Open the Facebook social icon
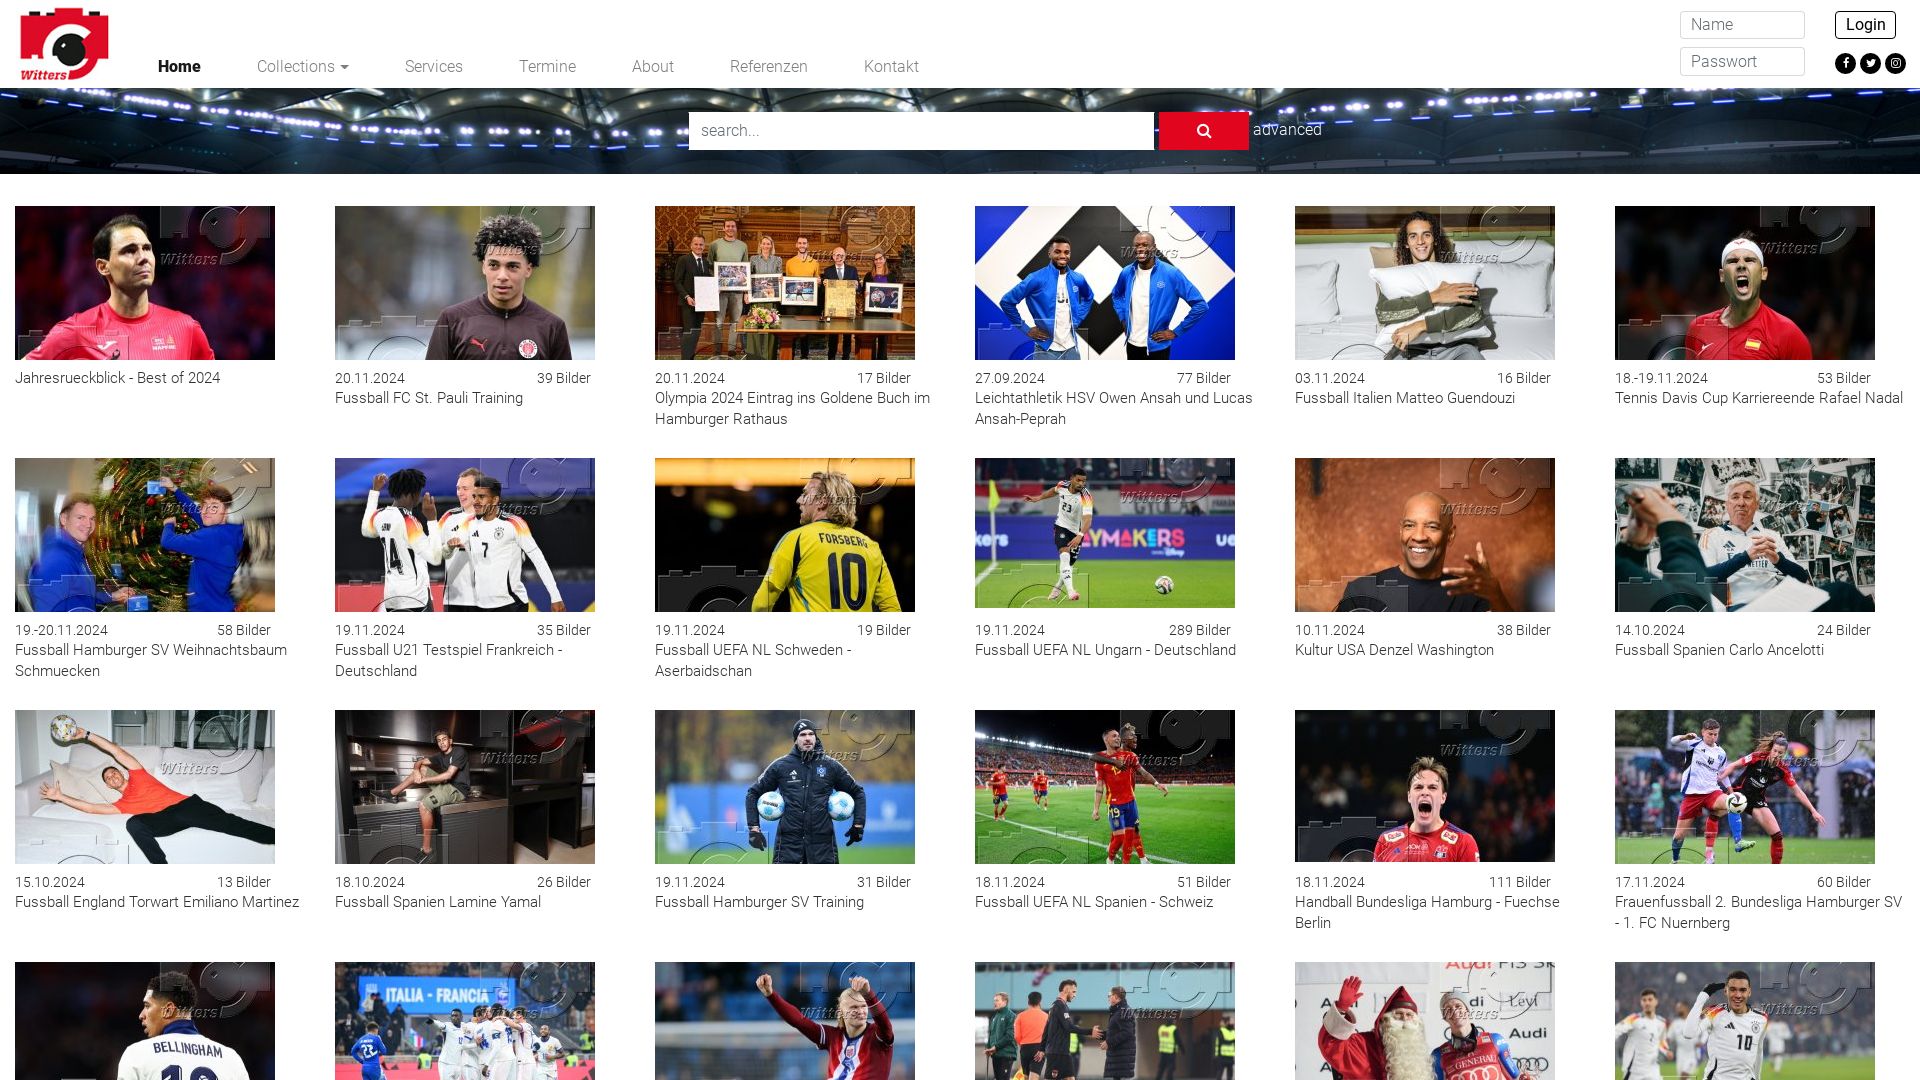The width and height of the screenshot is (1920, 1080). point(1845,64)
